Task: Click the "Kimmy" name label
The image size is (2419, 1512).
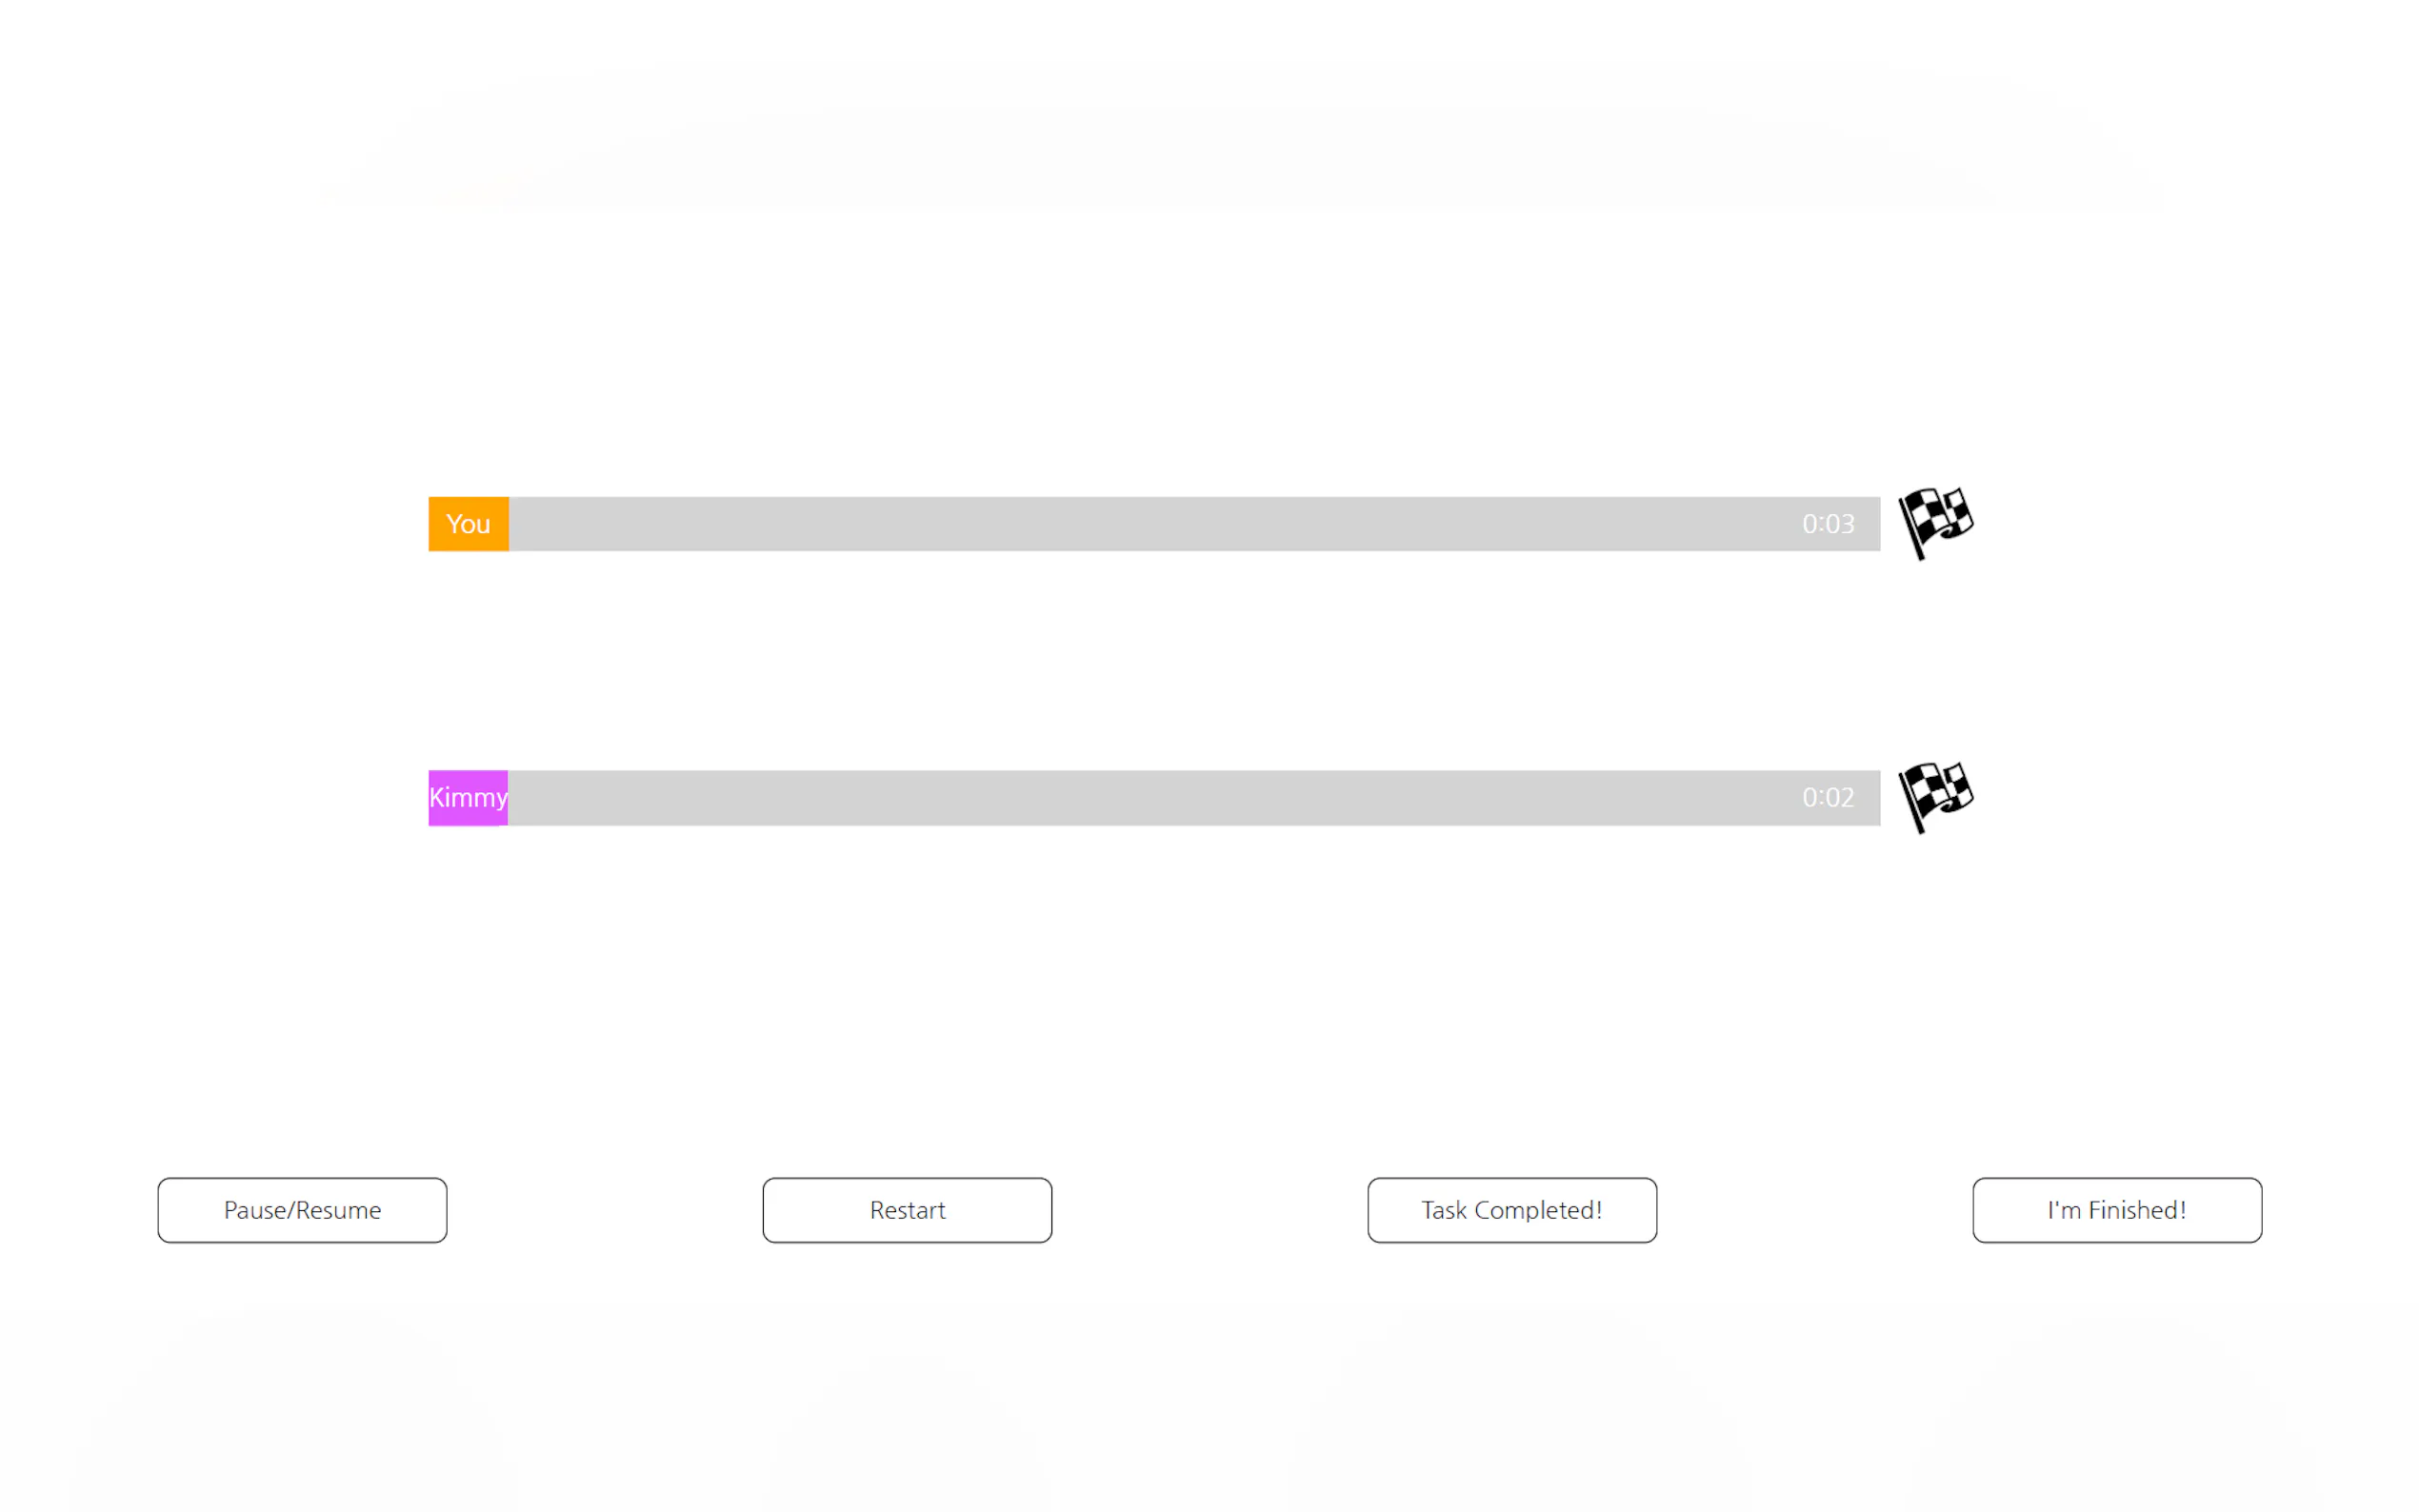Action: (468, 798)
